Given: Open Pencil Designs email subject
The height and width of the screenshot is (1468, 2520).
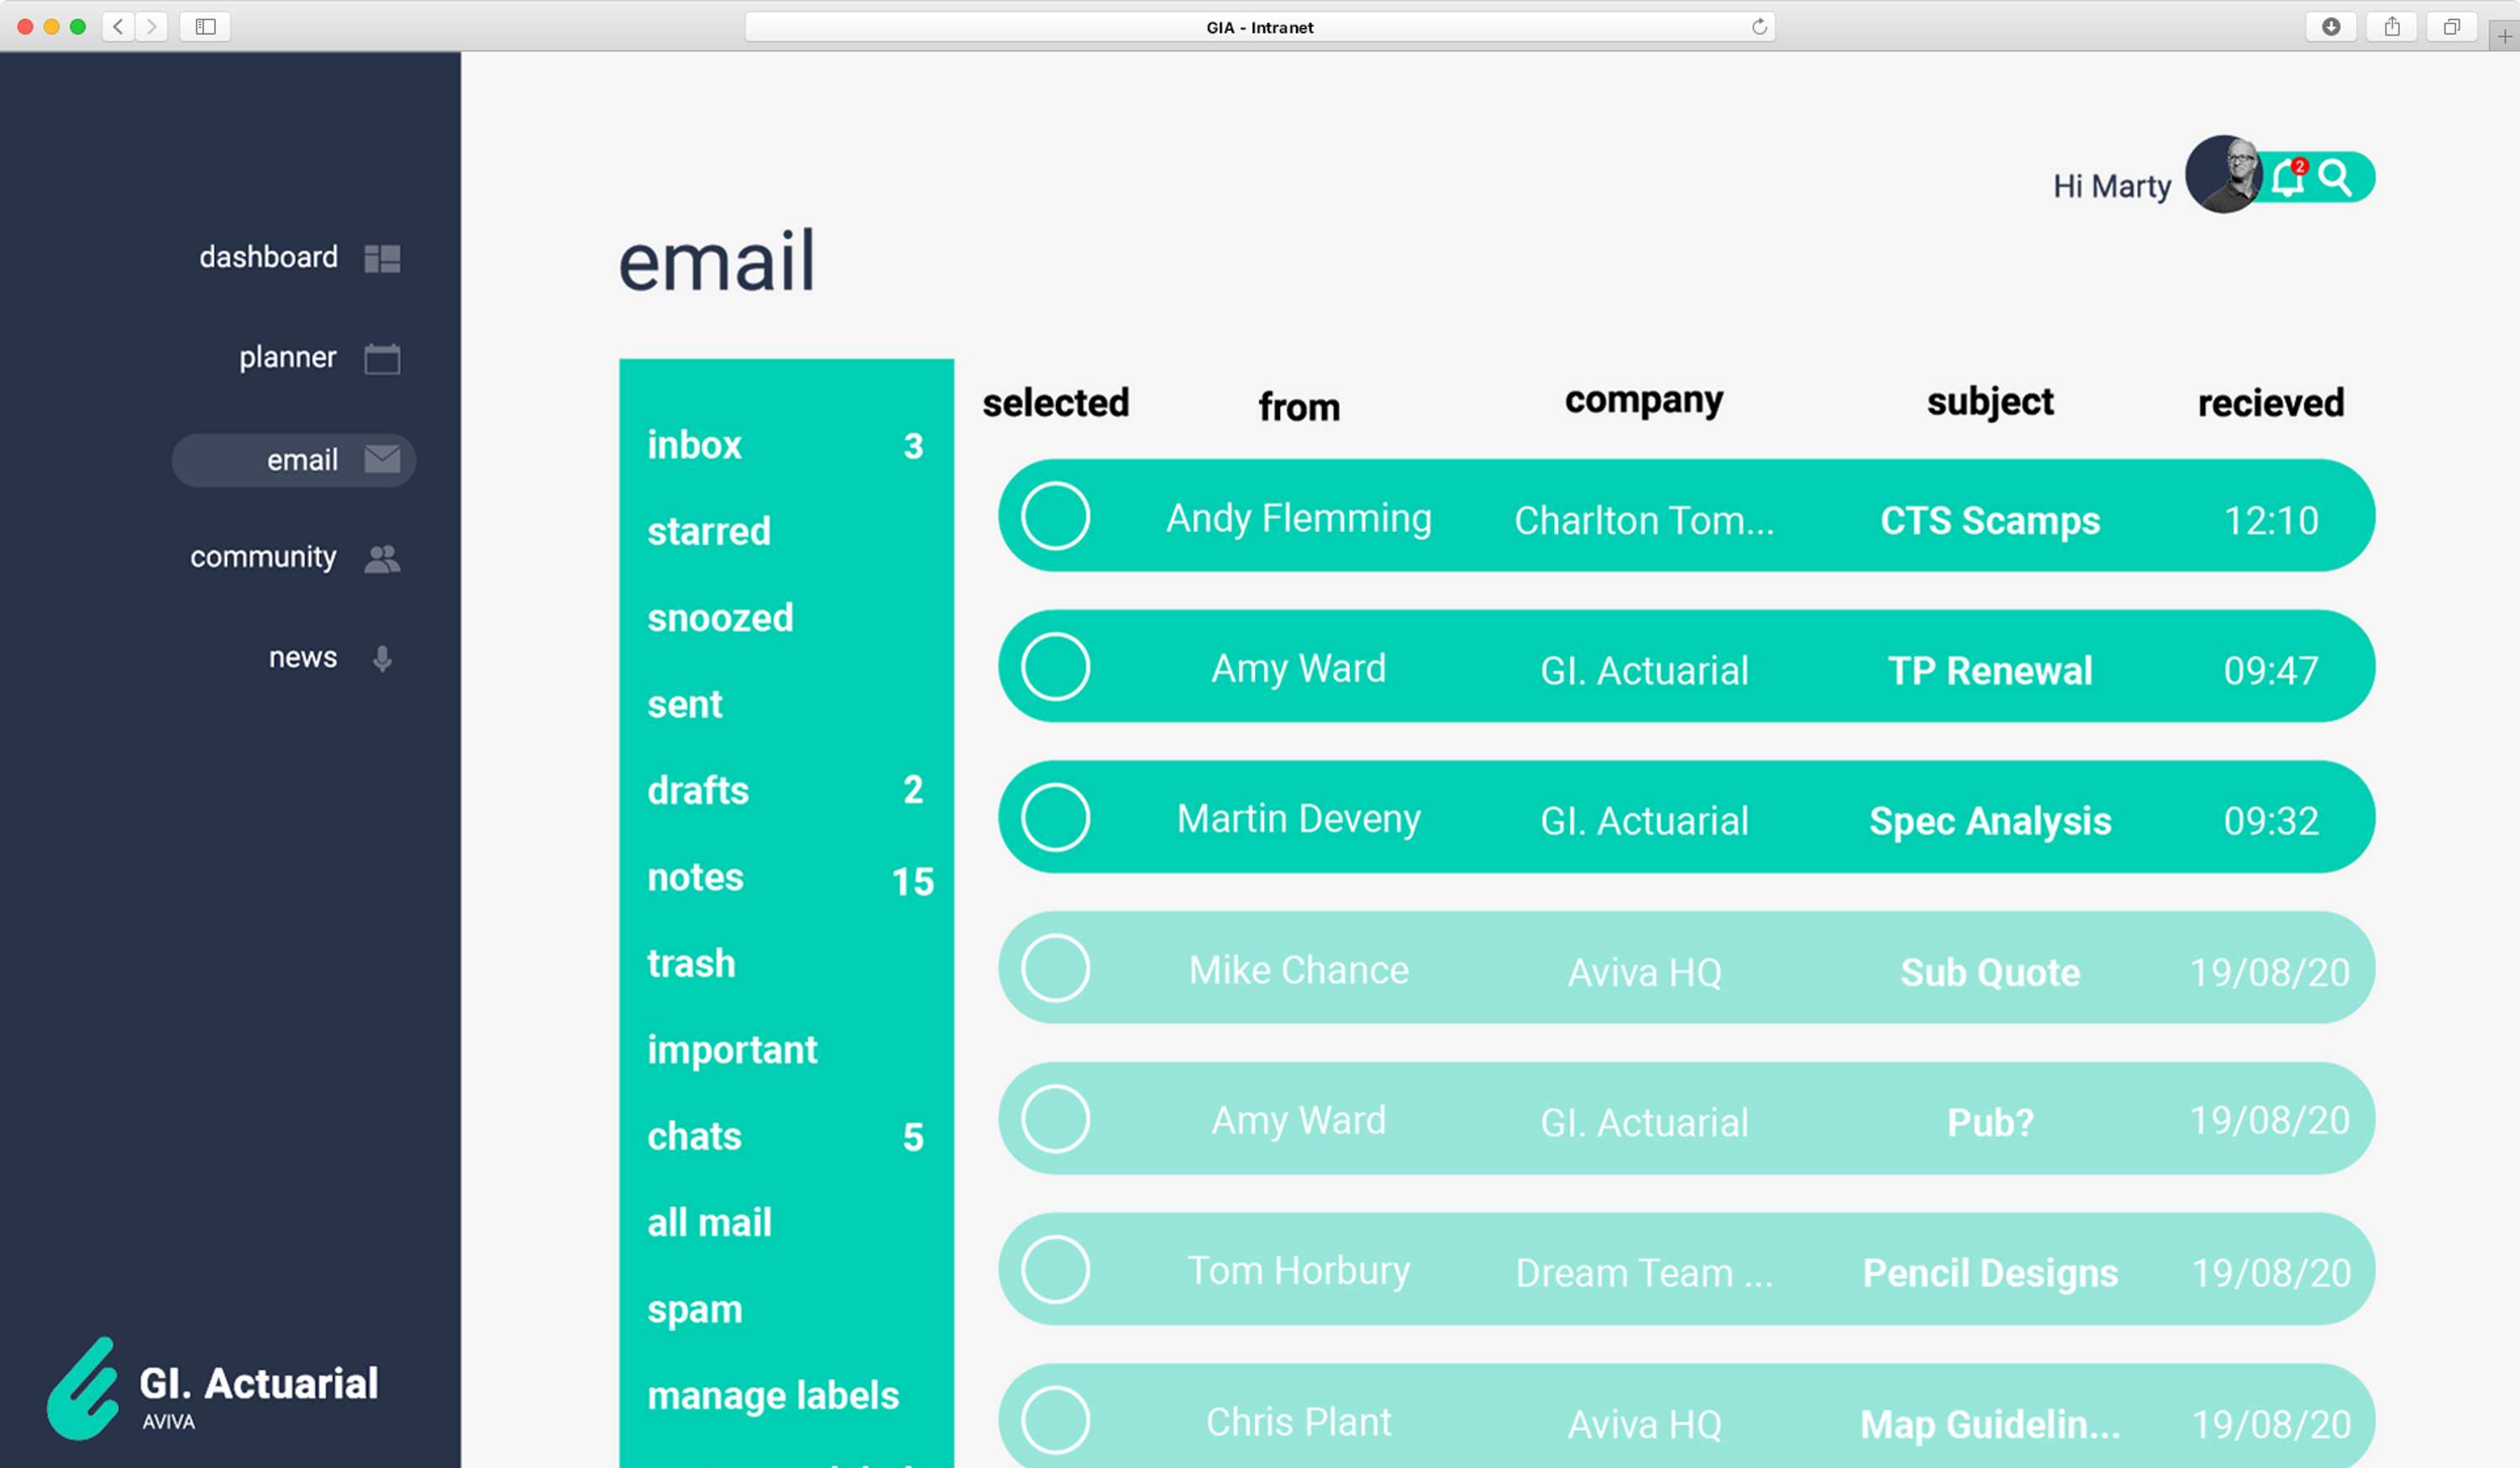Looking at the screenshot, I should click(1990, 1273).
